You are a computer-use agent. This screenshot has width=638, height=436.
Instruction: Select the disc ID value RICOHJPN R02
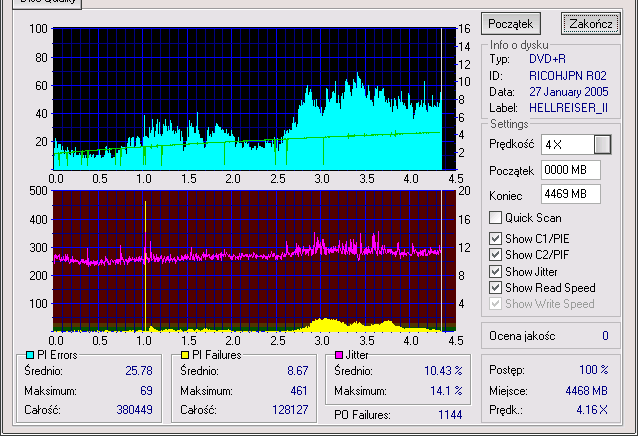568,76
